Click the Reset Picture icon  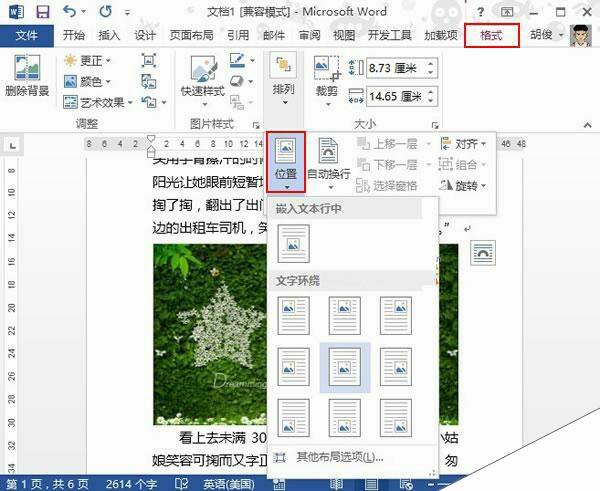[148, 102]
